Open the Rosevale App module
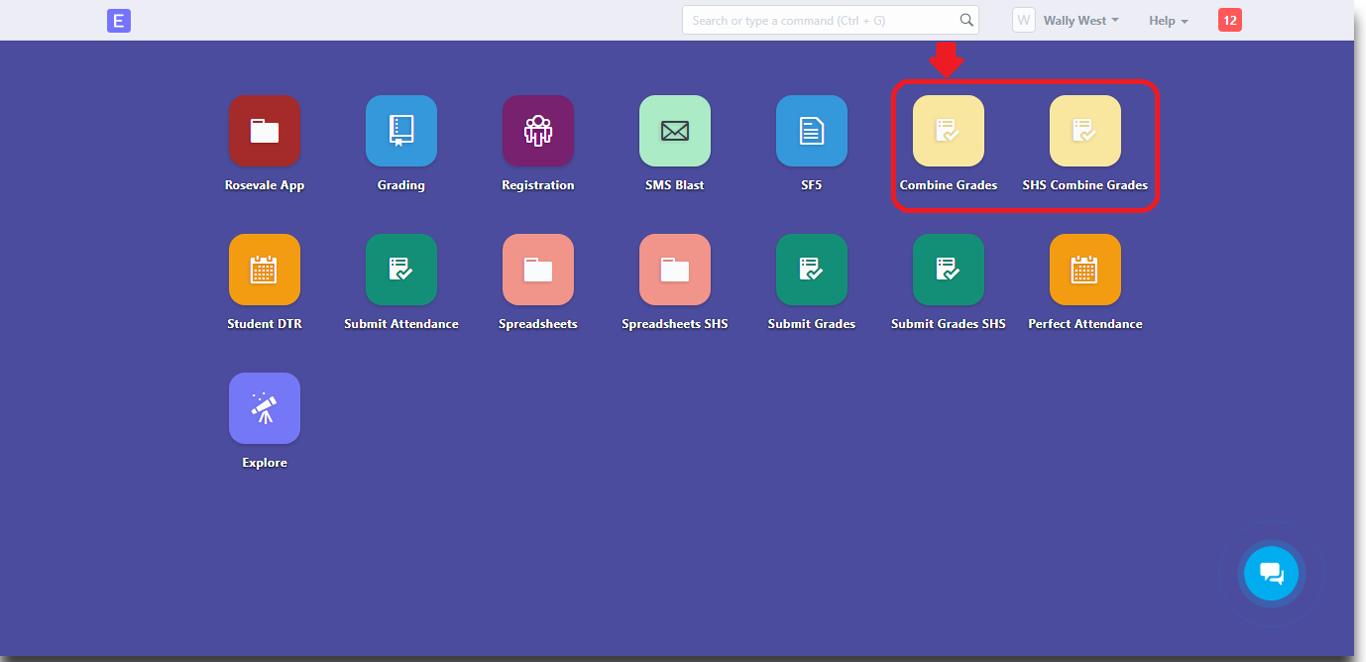The image size is (1366, 662). pos(264,131)
